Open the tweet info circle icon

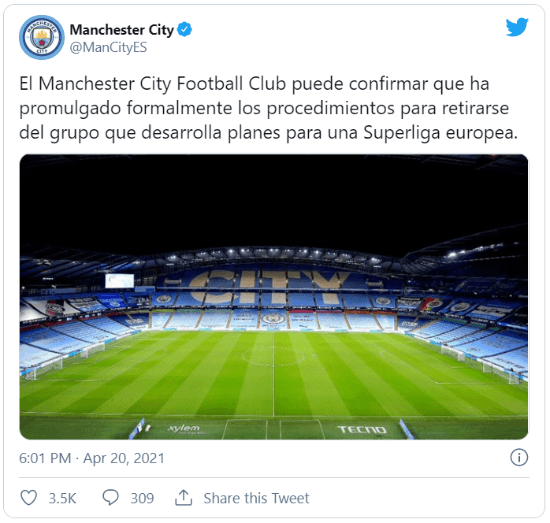519,457
